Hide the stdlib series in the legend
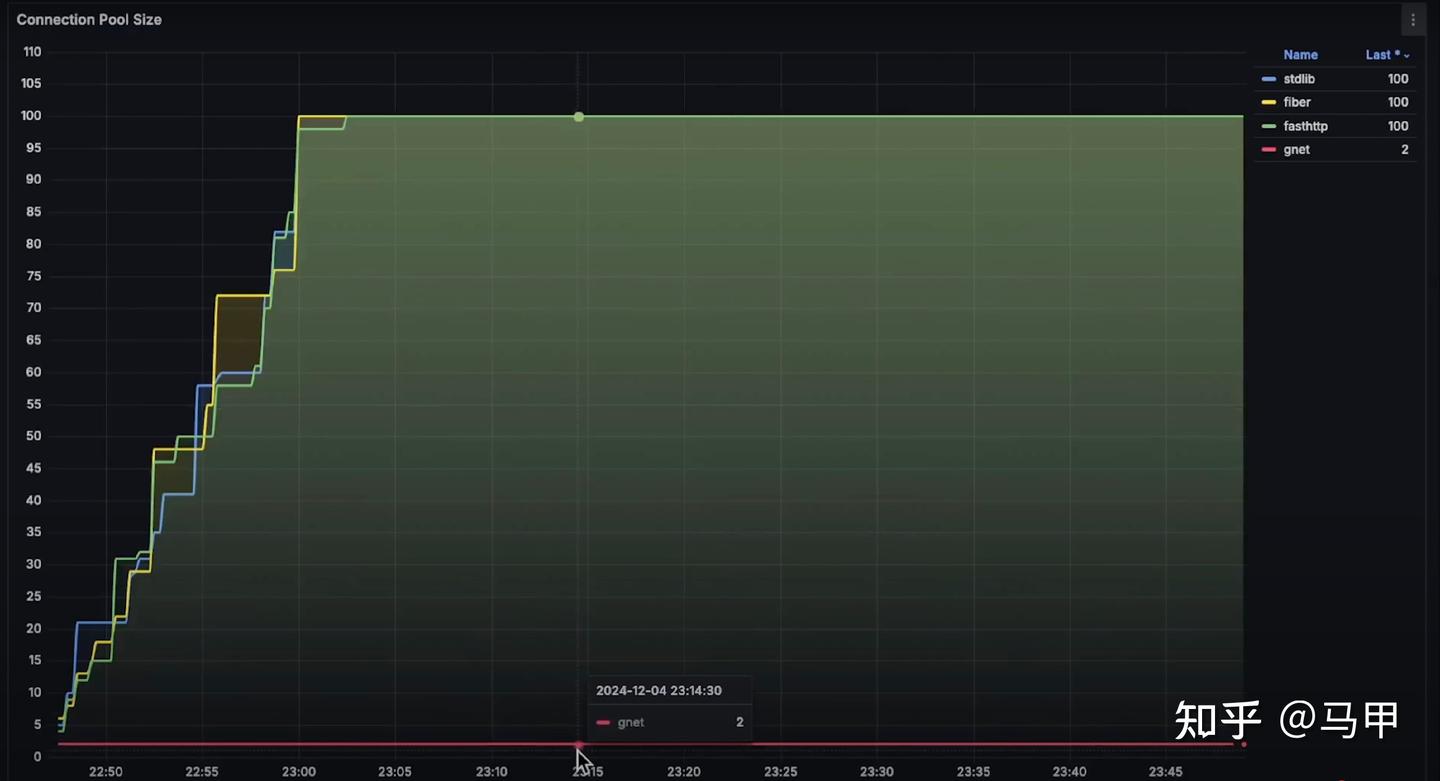Image resolution: width=1440 pixels, height=781 pixels. point(1298,79)
